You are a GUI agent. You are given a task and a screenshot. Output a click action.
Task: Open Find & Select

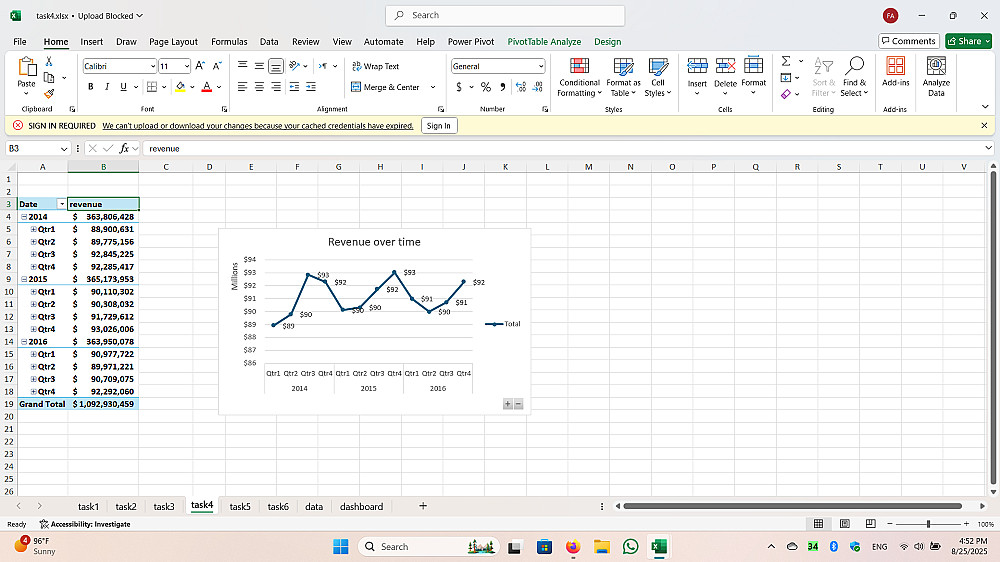point(854,77)
